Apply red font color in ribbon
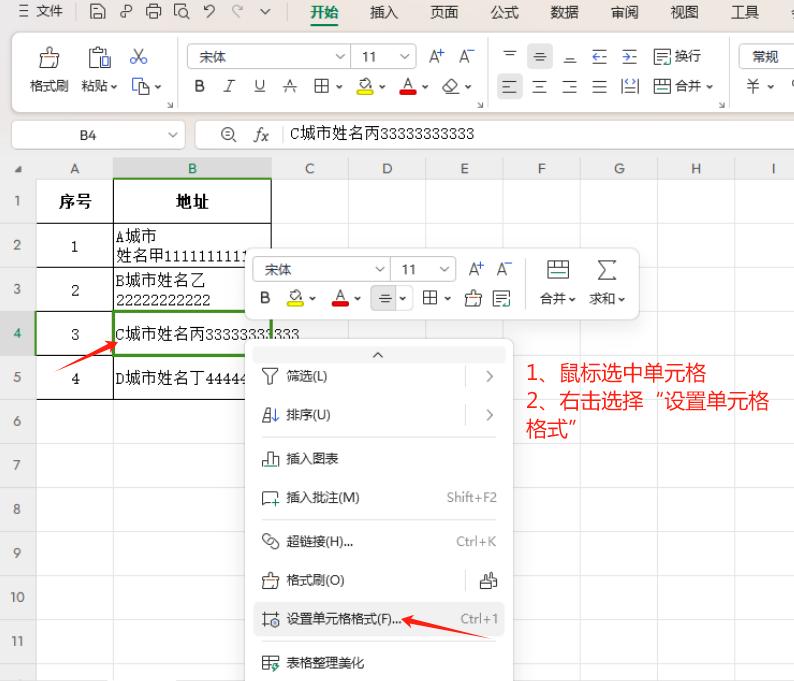This screenshot has width=794, height=681. [x=408, y=87]
